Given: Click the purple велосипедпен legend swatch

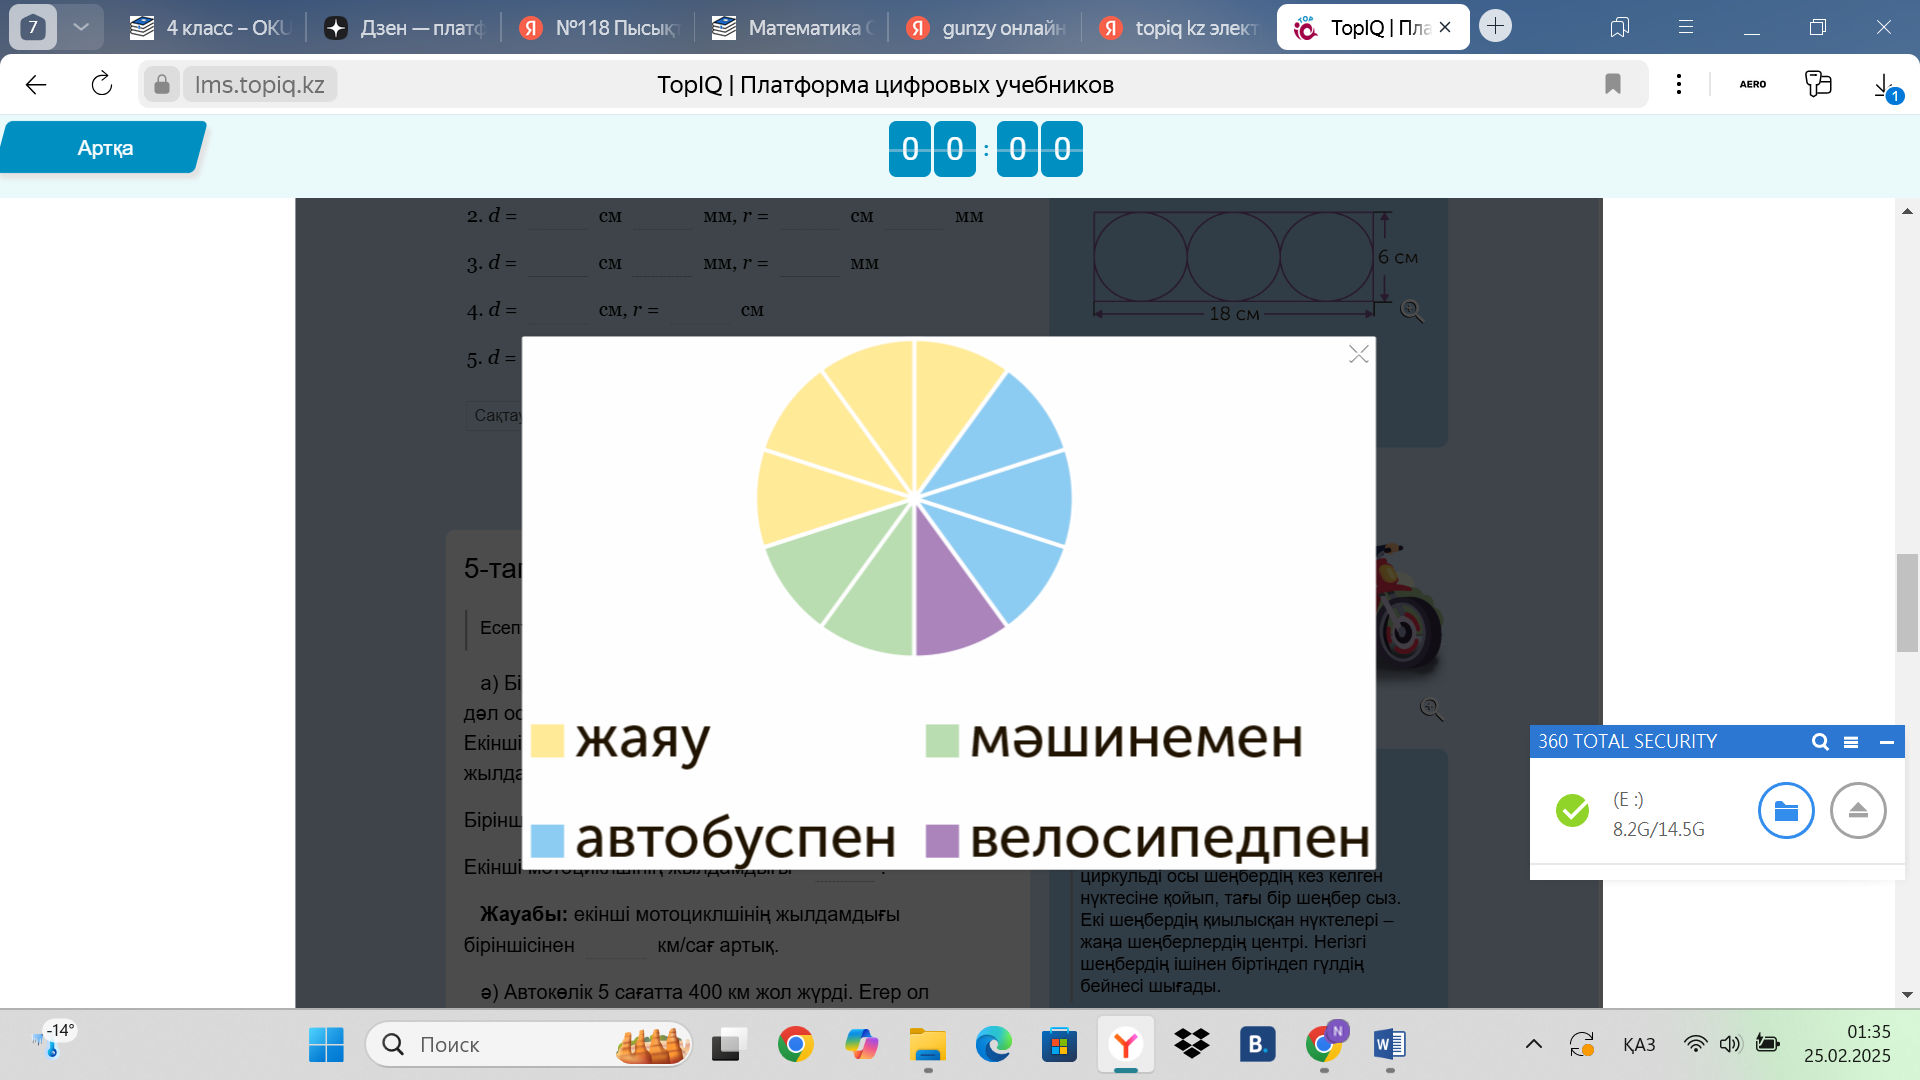Looking at the screenshot, I should 942,841.
